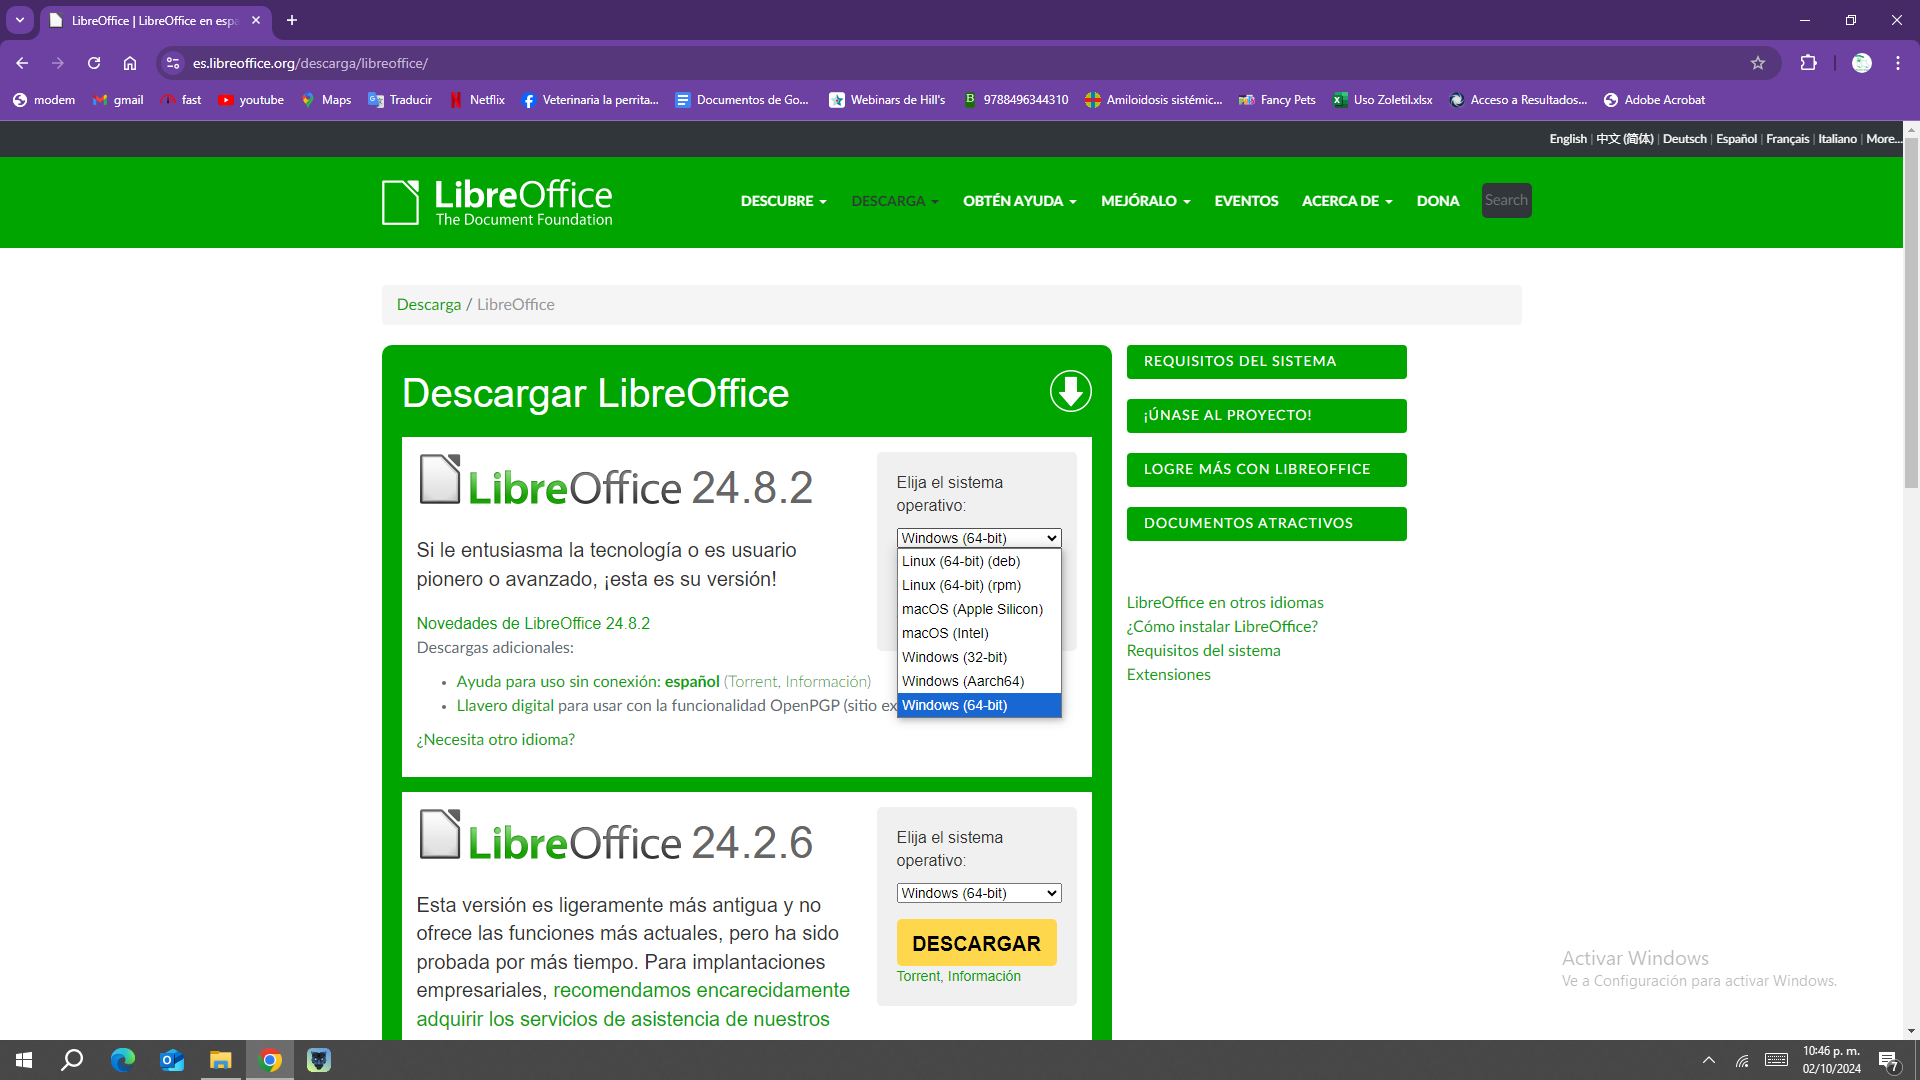The width and height of the screenshot is (1920, 1080).
Task: Open the extensions puzzle icon
Action: 1808,63
